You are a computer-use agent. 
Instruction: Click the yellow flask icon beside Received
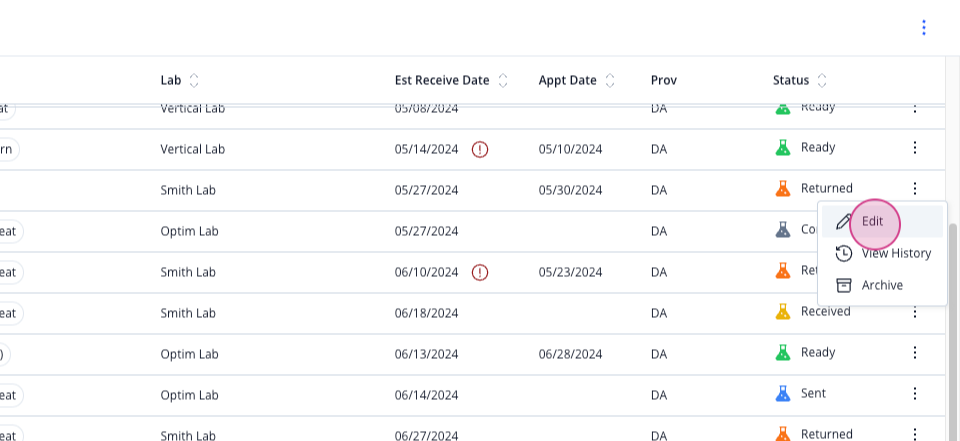click(x=782, y=312)
